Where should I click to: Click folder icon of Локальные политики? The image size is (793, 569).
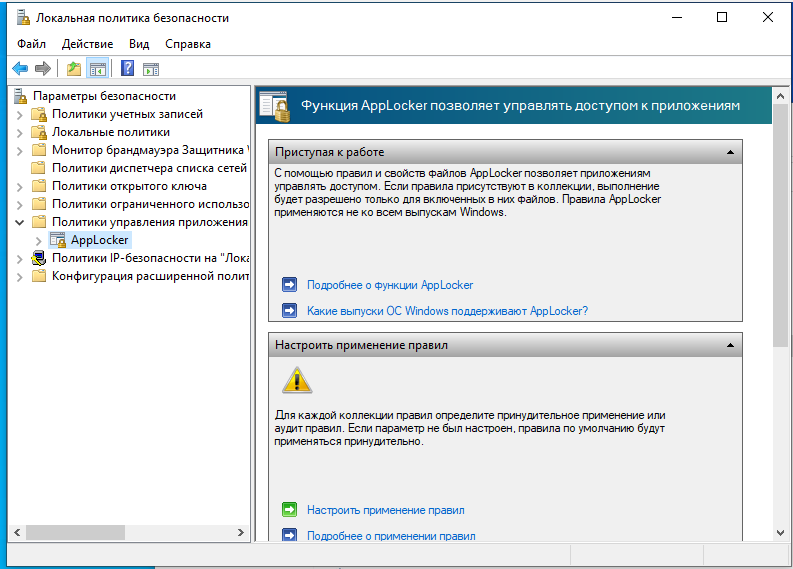coord(39,132)
